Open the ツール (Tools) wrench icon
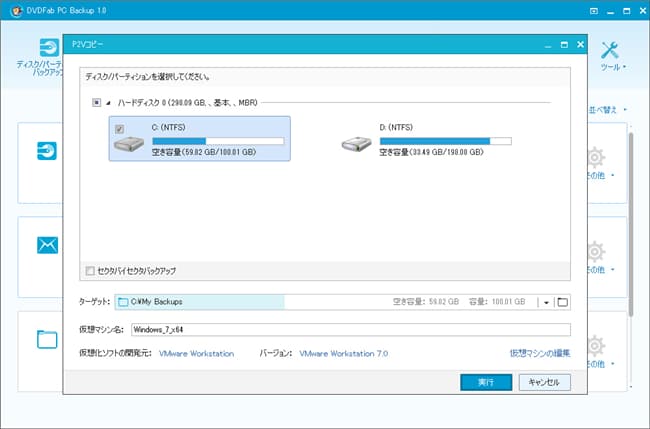Viewport: 650px width, 429px height. (x=610, y=50)
